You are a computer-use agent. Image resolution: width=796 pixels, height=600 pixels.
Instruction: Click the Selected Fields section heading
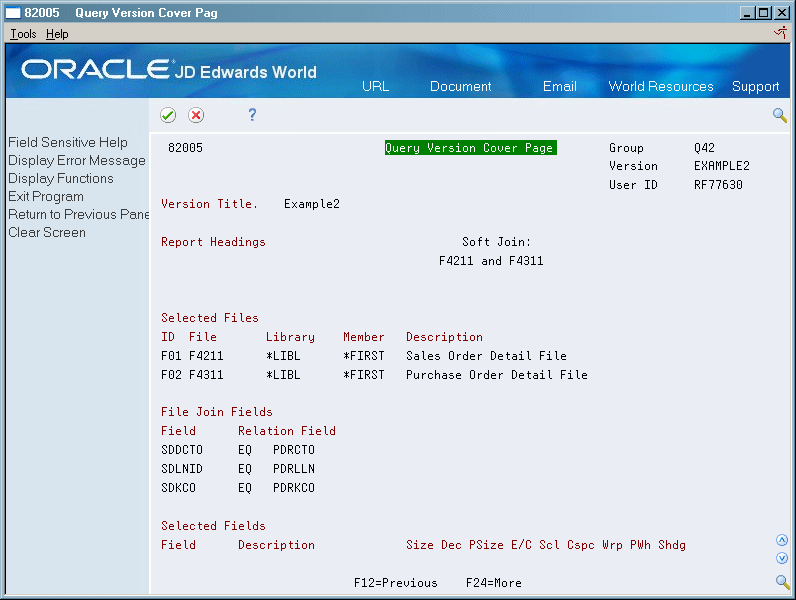tap(213, 526)
